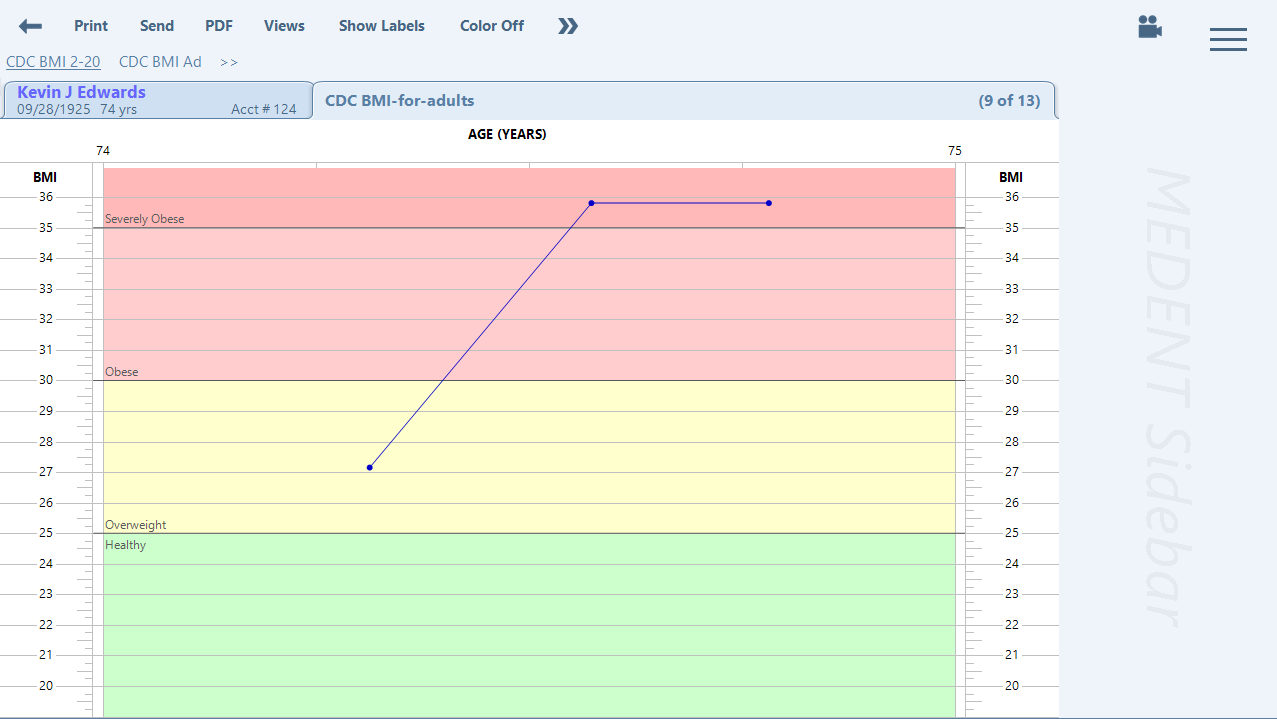The width and height of the screenshot is (1277, 719).
Task: Open the CDC BMI 2-20 chart link
Action: click(x=53, y=62)
